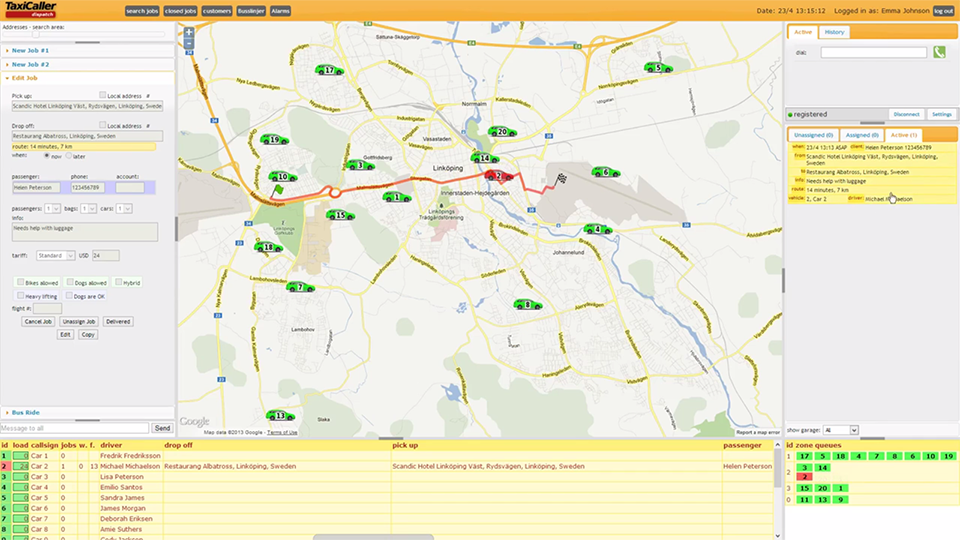Click zone queue badge 17

click(804, 456)
